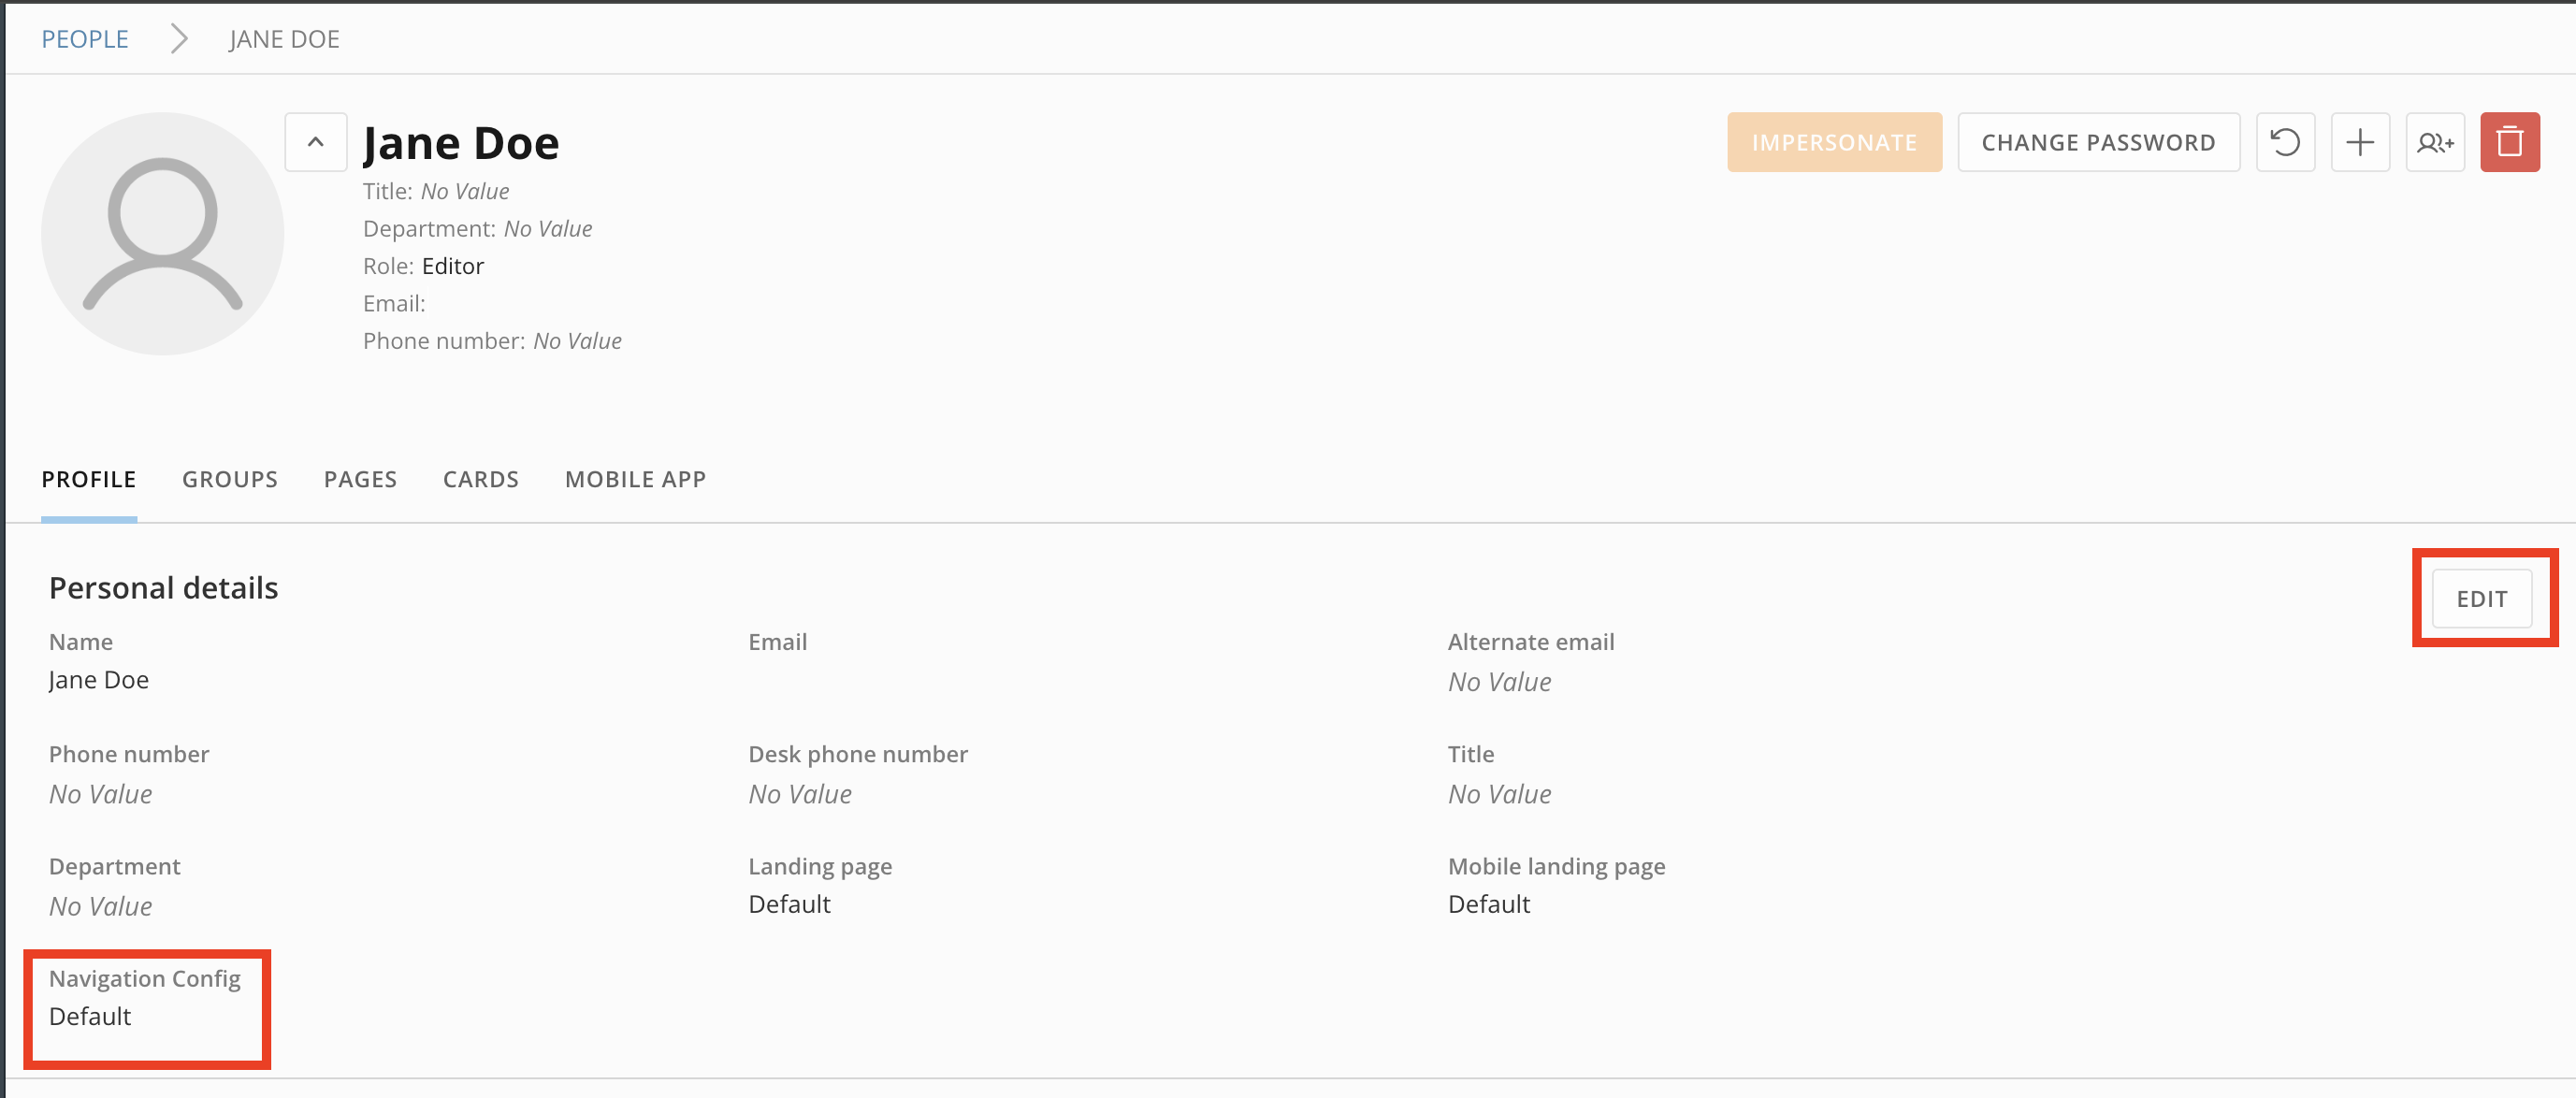The width and height of the screenshot is (2576, 1098).
Task: Click the Navigation Config Default value
Action: 90,1016
